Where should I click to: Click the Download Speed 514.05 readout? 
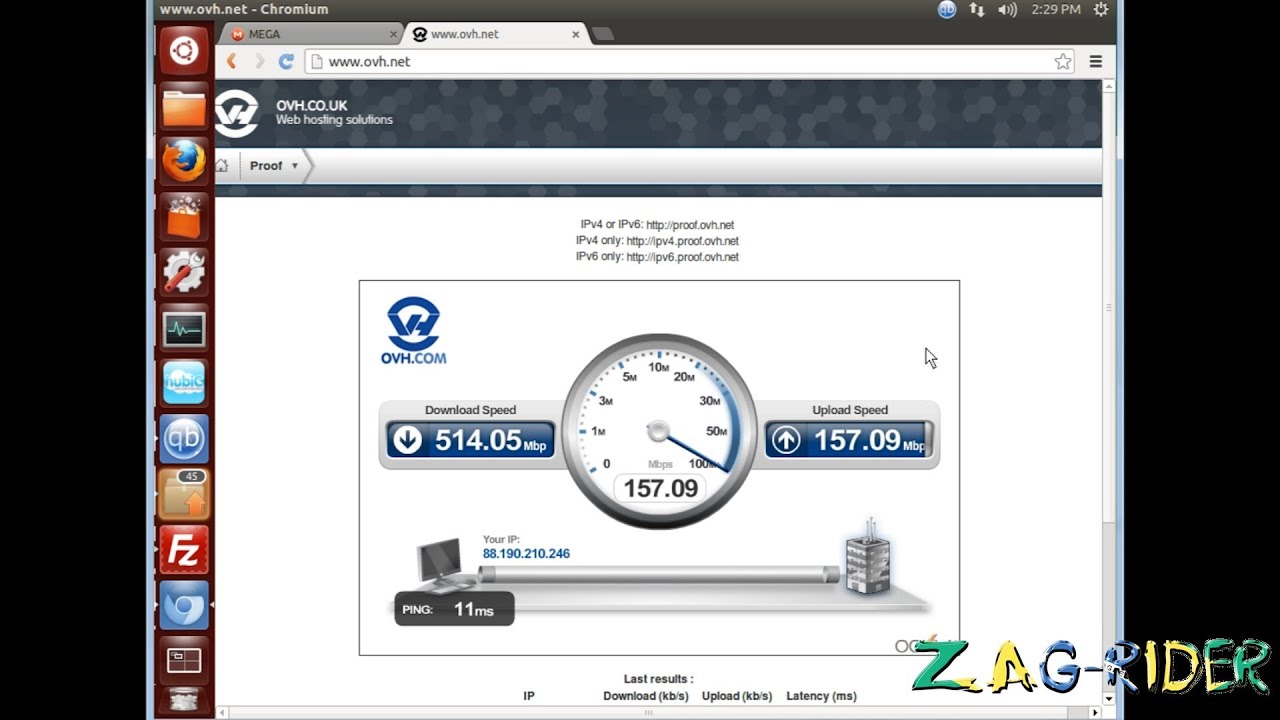tap(470, 440)
